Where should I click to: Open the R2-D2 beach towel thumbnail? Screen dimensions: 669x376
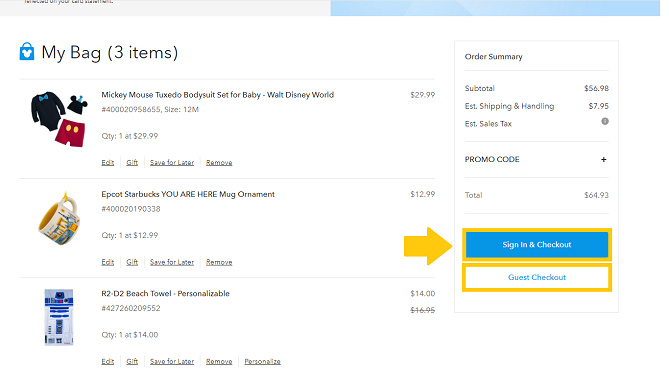tap(59, 317)
